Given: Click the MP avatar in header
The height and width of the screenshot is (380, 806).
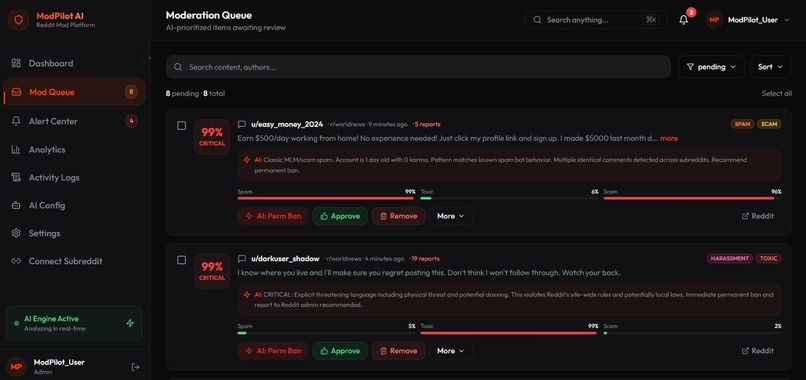Looking at the screenshot, I should [714, 20].
